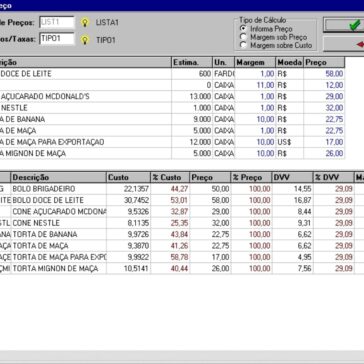Click the US$ currency cell

[290, 142]
